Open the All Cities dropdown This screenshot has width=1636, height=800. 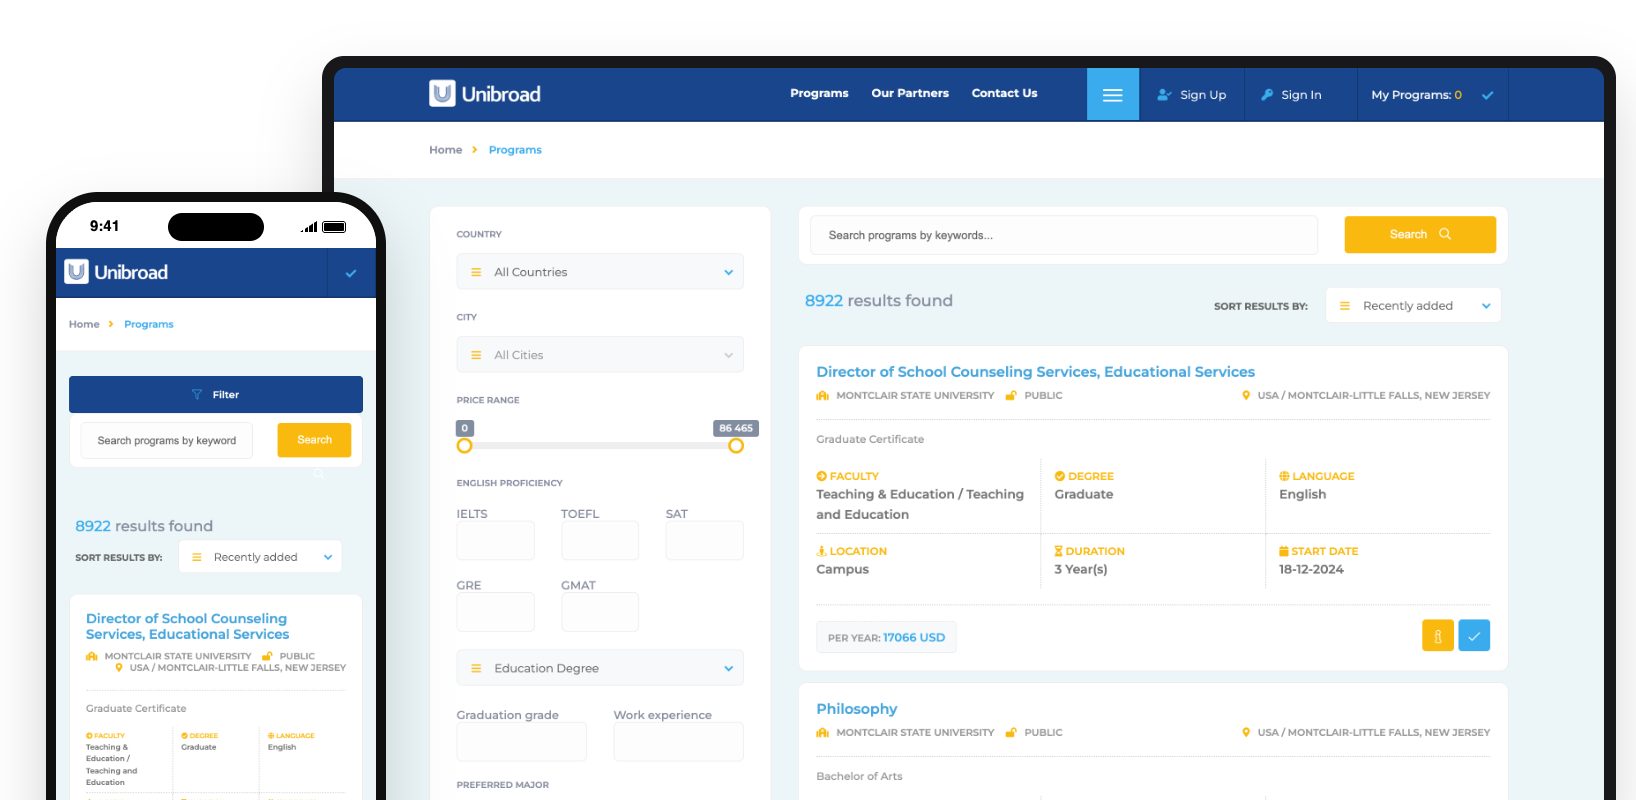point(600,355)
